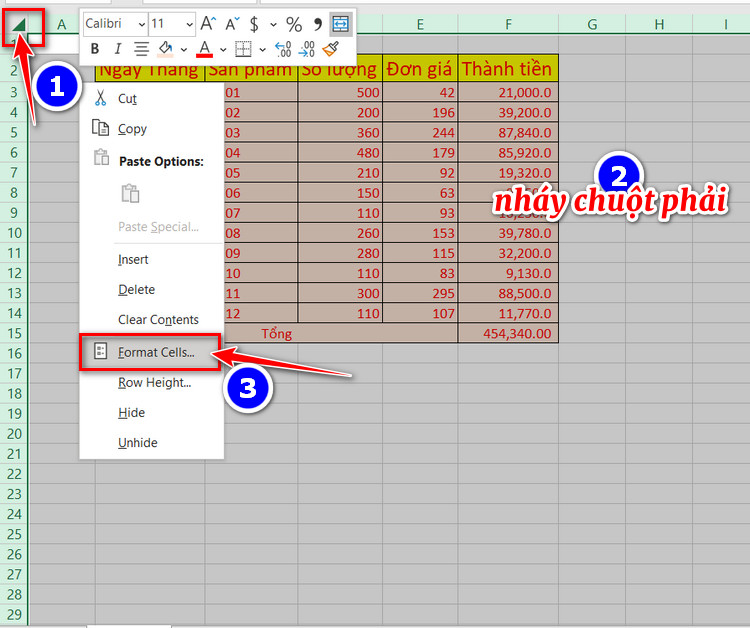The image size is (750, 628).
Task: Apply percent style format
Action: (x=294, y=24)
